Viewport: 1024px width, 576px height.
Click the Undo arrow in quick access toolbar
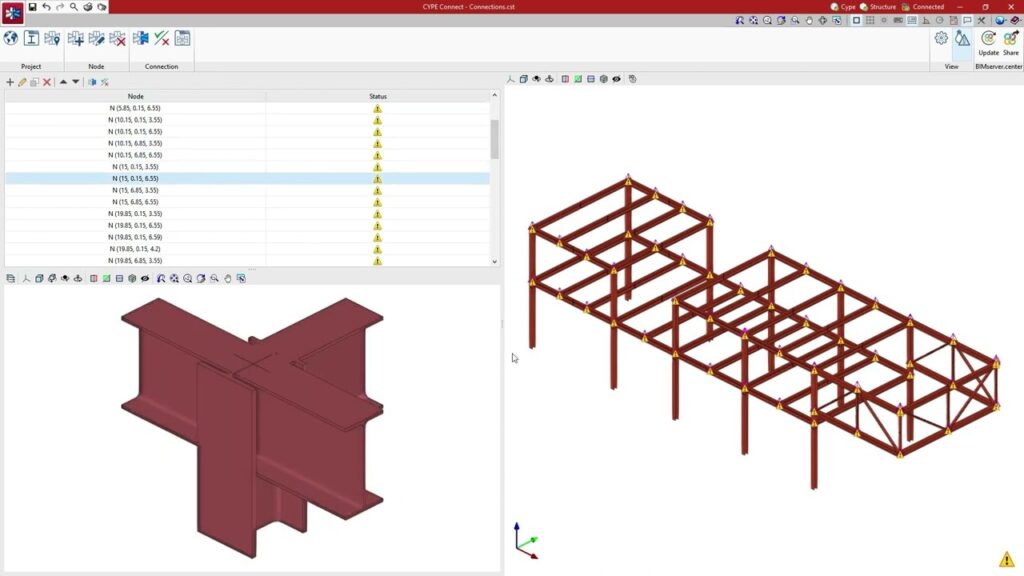[x=46, y=7]
